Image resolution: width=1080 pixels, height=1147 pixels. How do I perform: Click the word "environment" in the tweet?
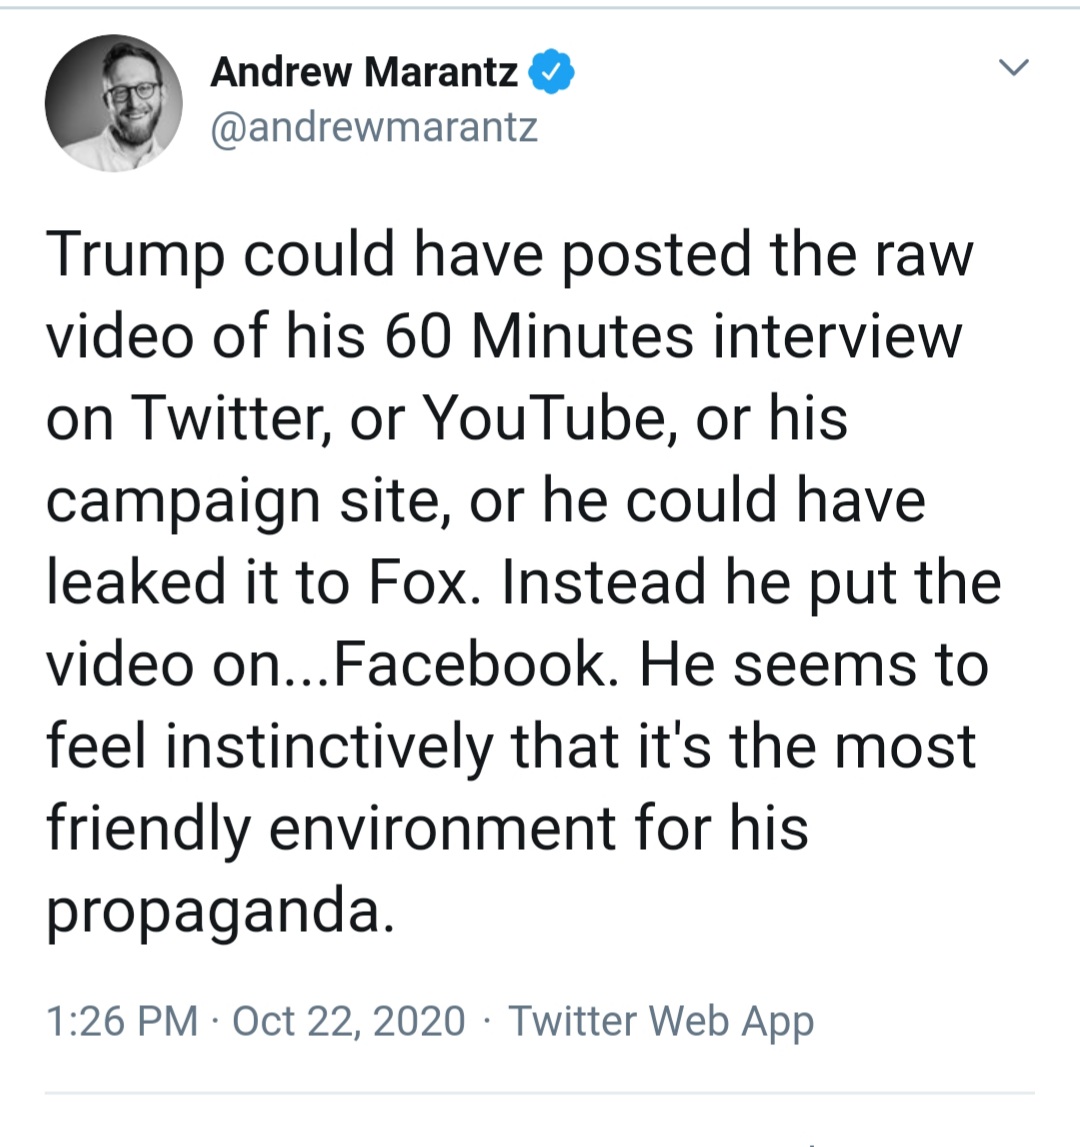pos(443,830)
